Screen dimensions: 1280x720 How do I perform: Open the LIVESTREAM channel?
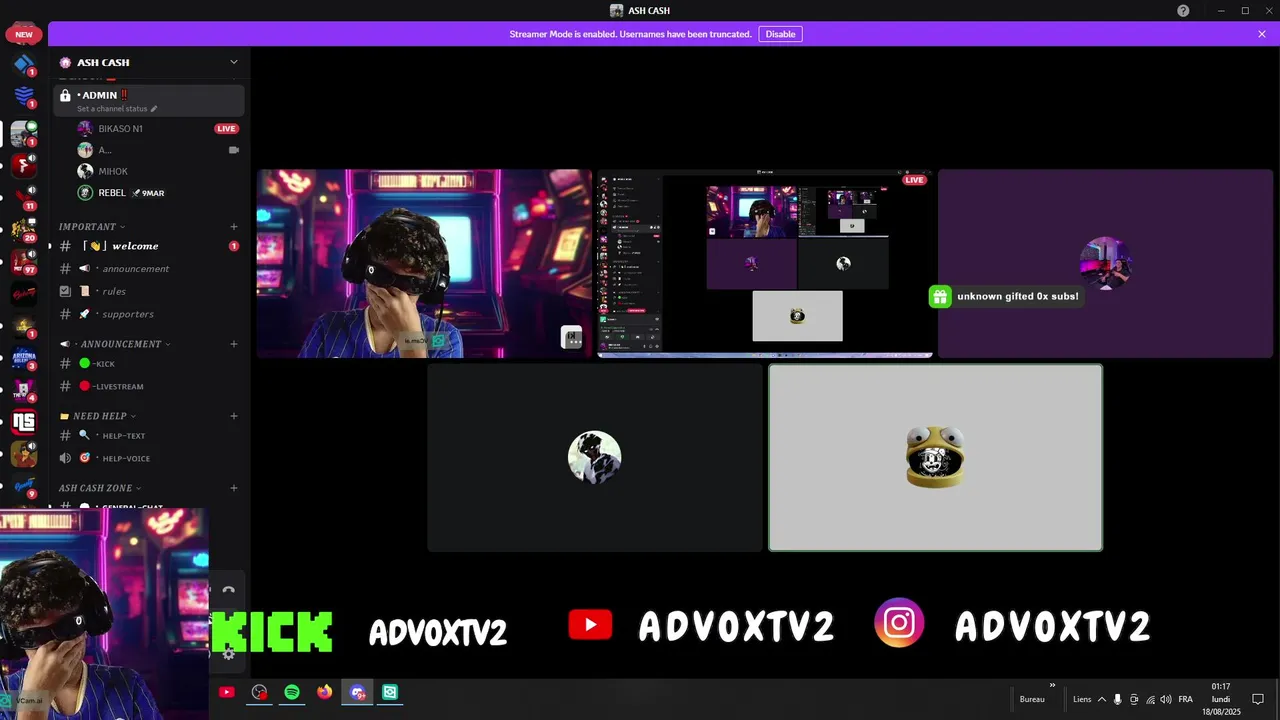coord(149,386)
